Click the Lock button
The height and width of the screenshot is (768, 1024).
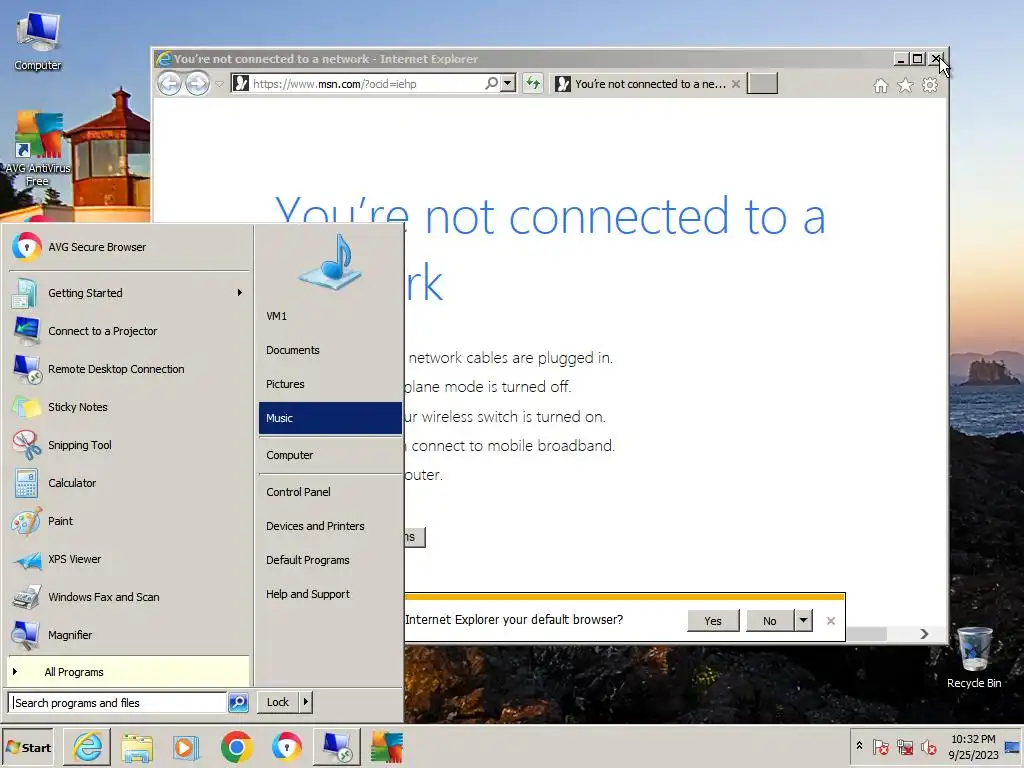click(x=278, y=703)
